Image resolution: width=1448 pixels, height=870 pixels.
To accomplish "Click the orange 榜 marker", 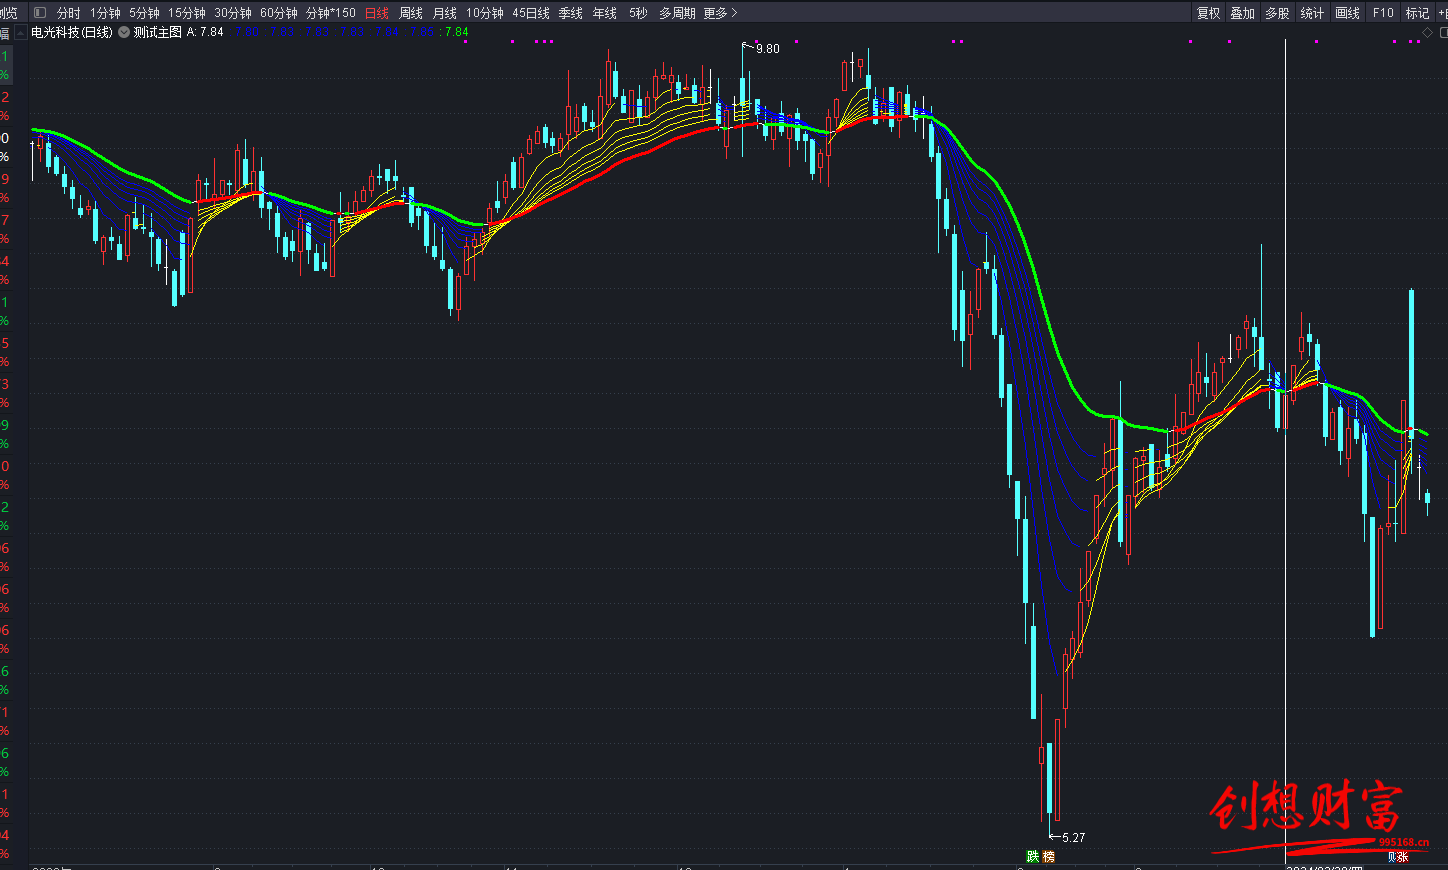I will 1048,856.
